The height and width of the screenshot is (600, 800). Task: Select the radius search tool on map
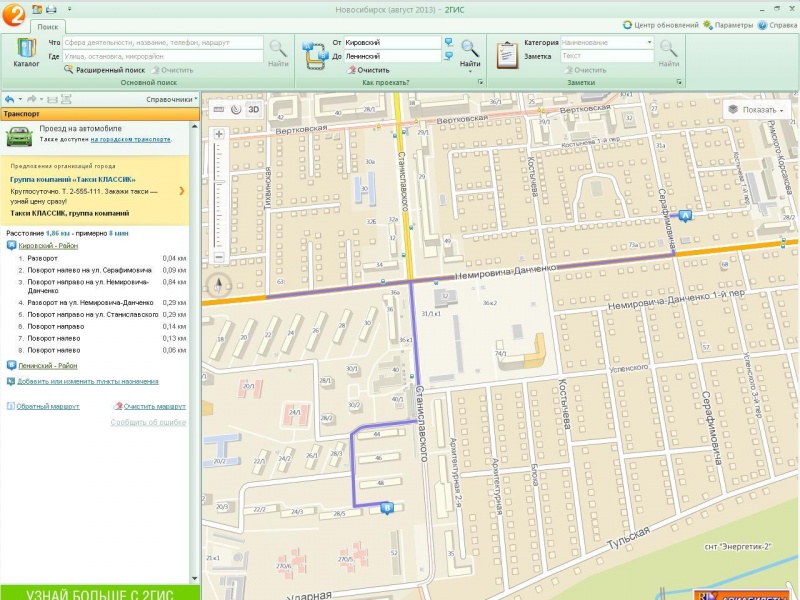coord(236,109)
